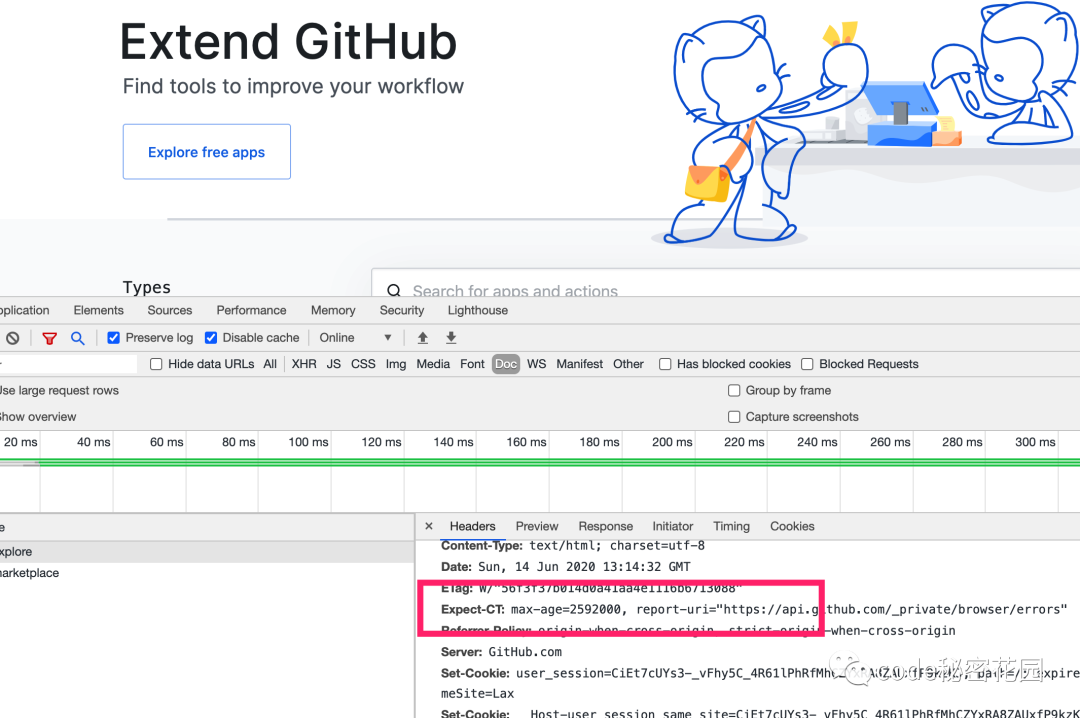This screenshot has width=1080, height=718.
Task: Click Explore free apps button
Action: (x=207, y=152)
